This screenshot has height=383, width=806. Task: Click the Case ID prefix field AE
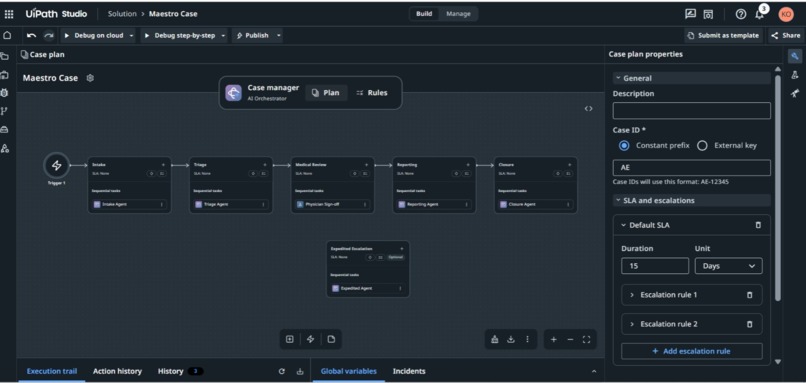coord(691,168)
